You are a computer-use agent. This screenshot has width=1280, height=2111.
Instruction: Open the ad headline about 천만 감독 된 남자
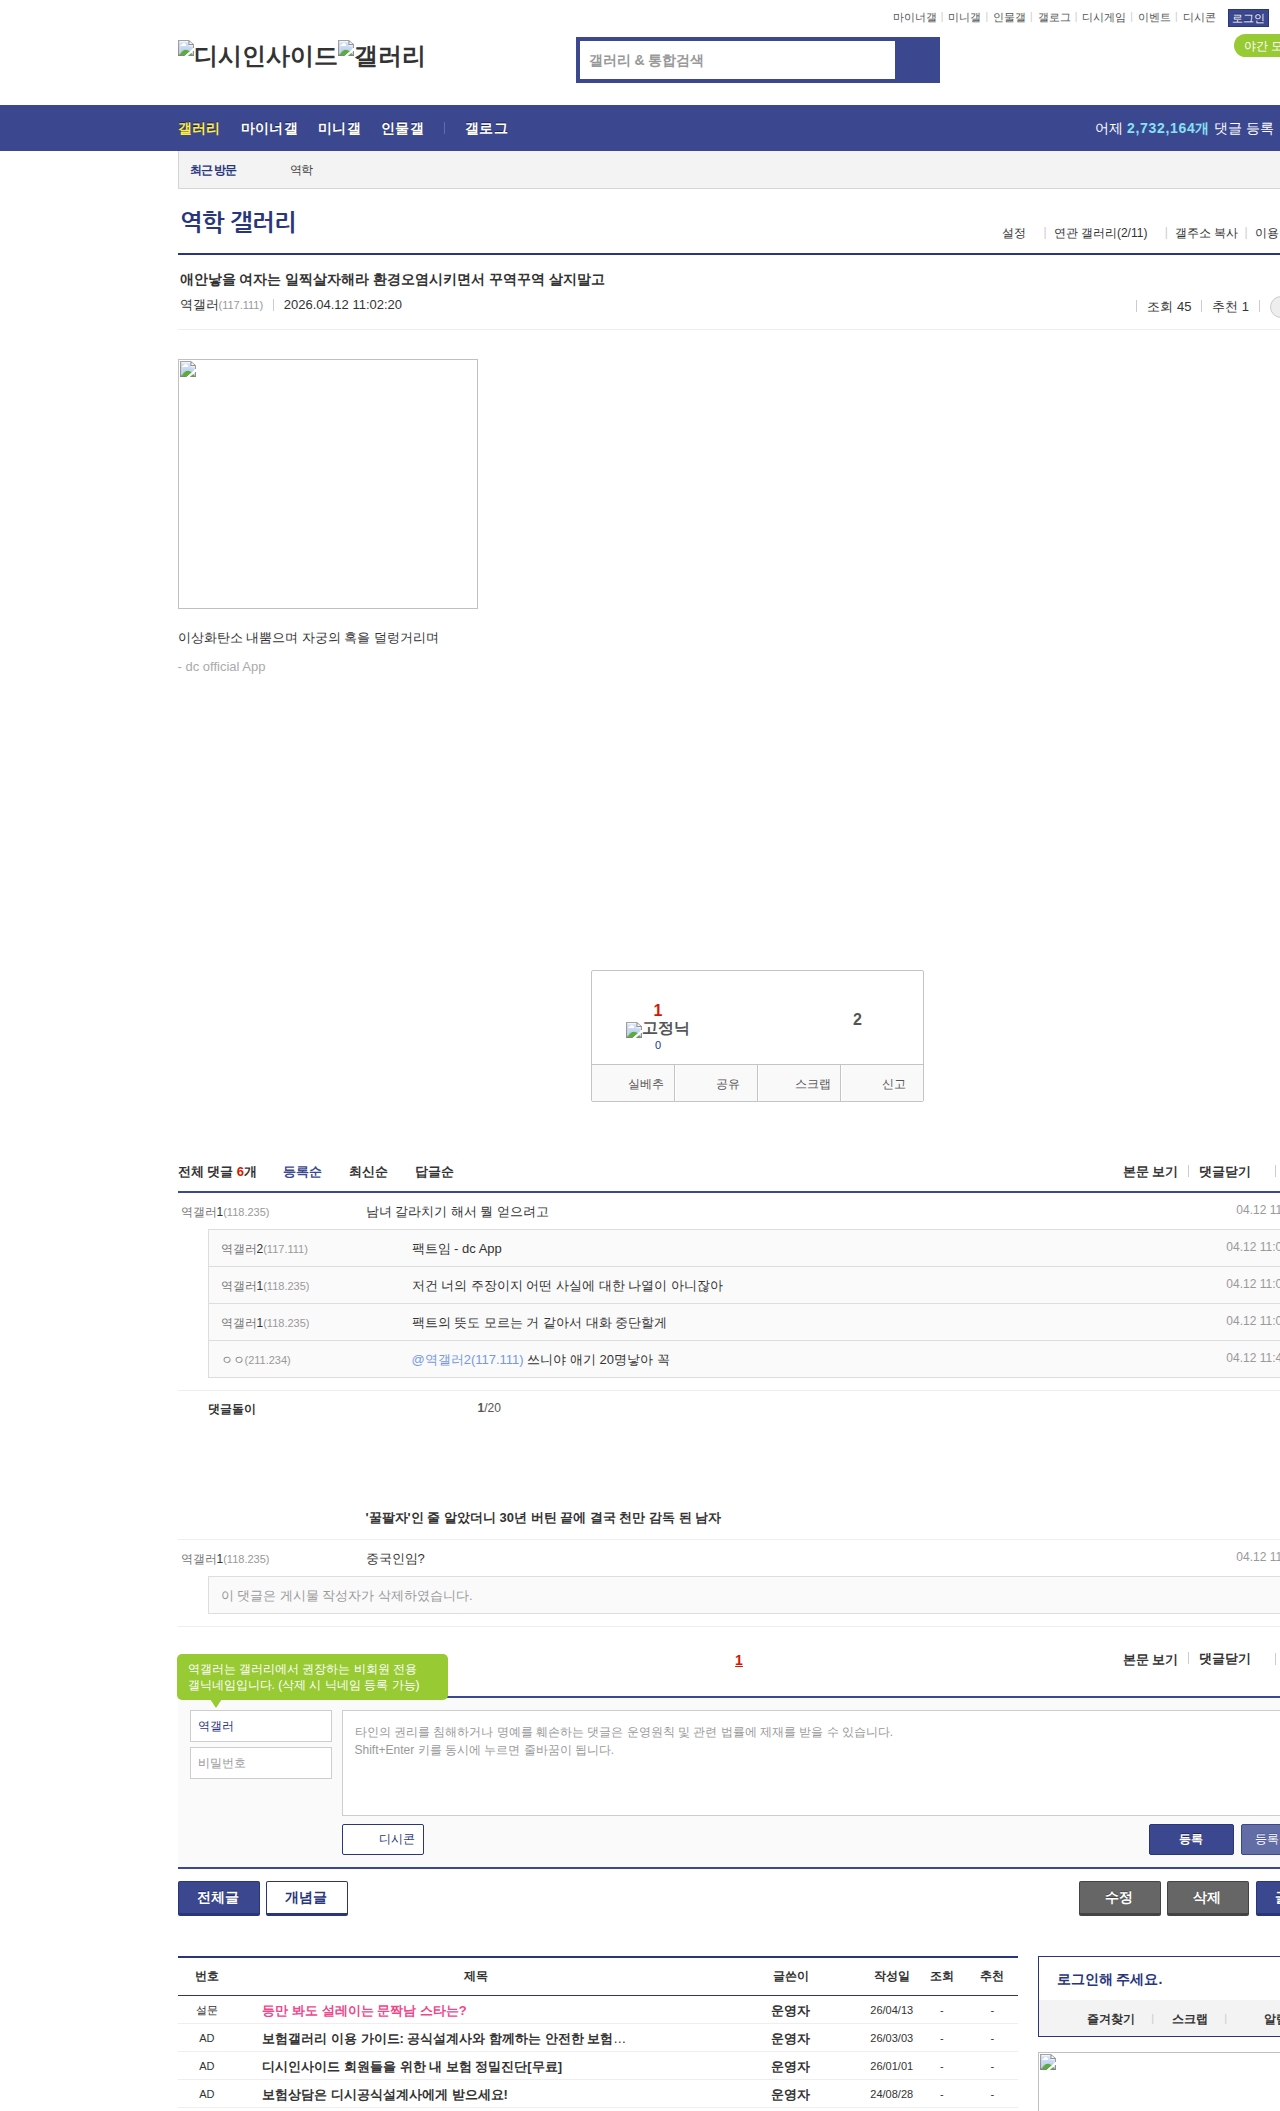[x=543, y=1518]
